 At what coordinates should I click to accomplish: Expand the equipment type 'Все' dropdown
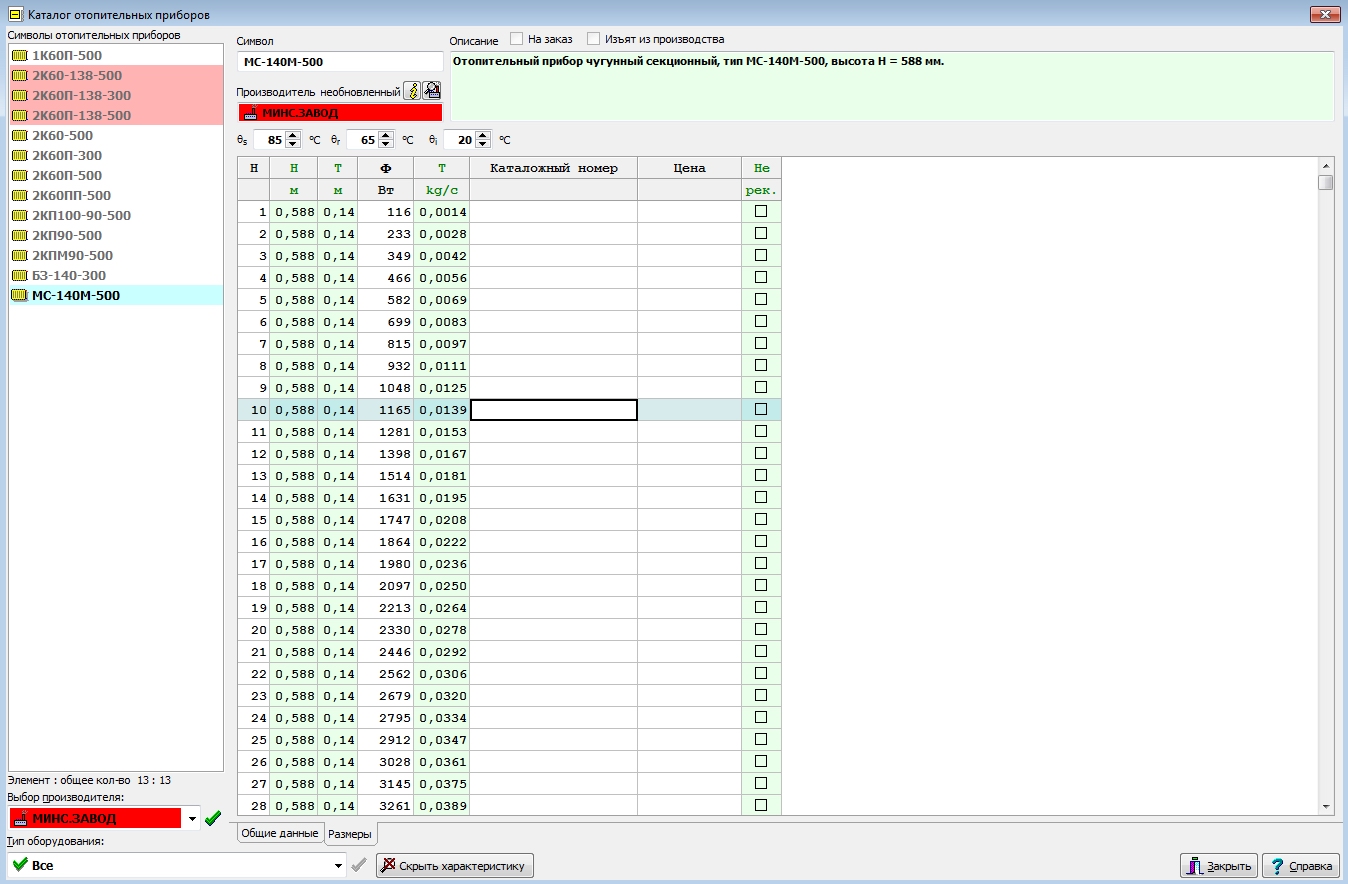pyautogui.click(x=337, y=865)
